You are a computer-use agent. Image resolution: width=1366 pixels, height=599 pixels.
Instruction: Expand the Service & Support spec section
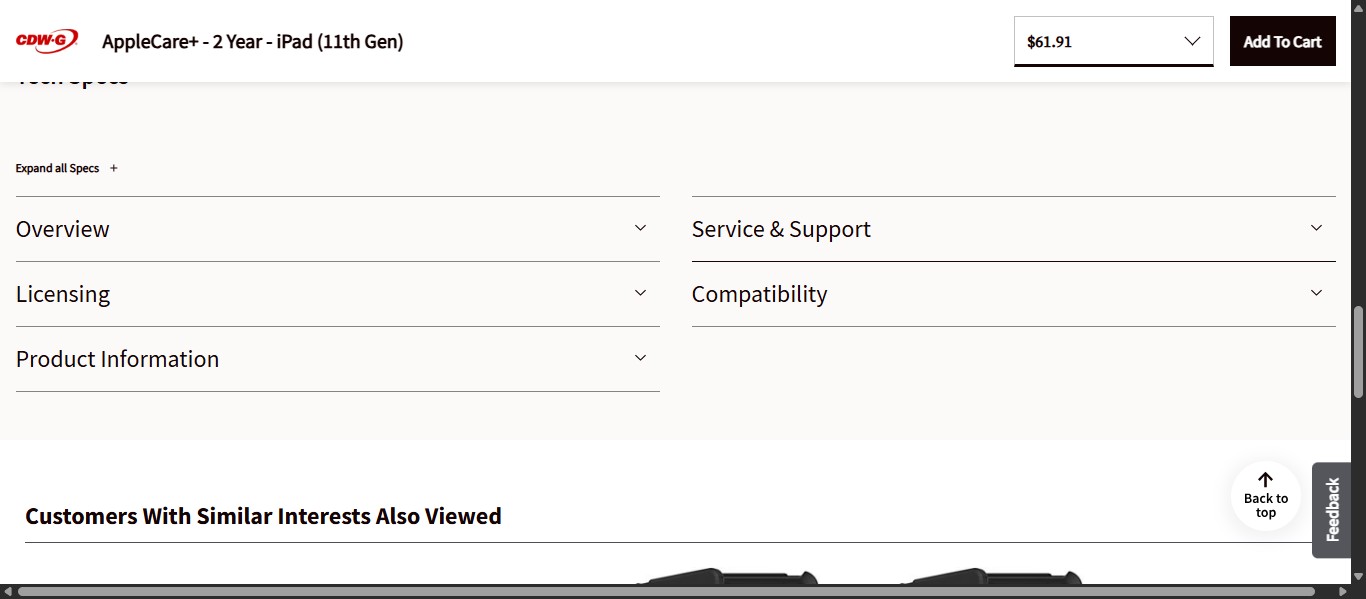[x=1316, y=228]
